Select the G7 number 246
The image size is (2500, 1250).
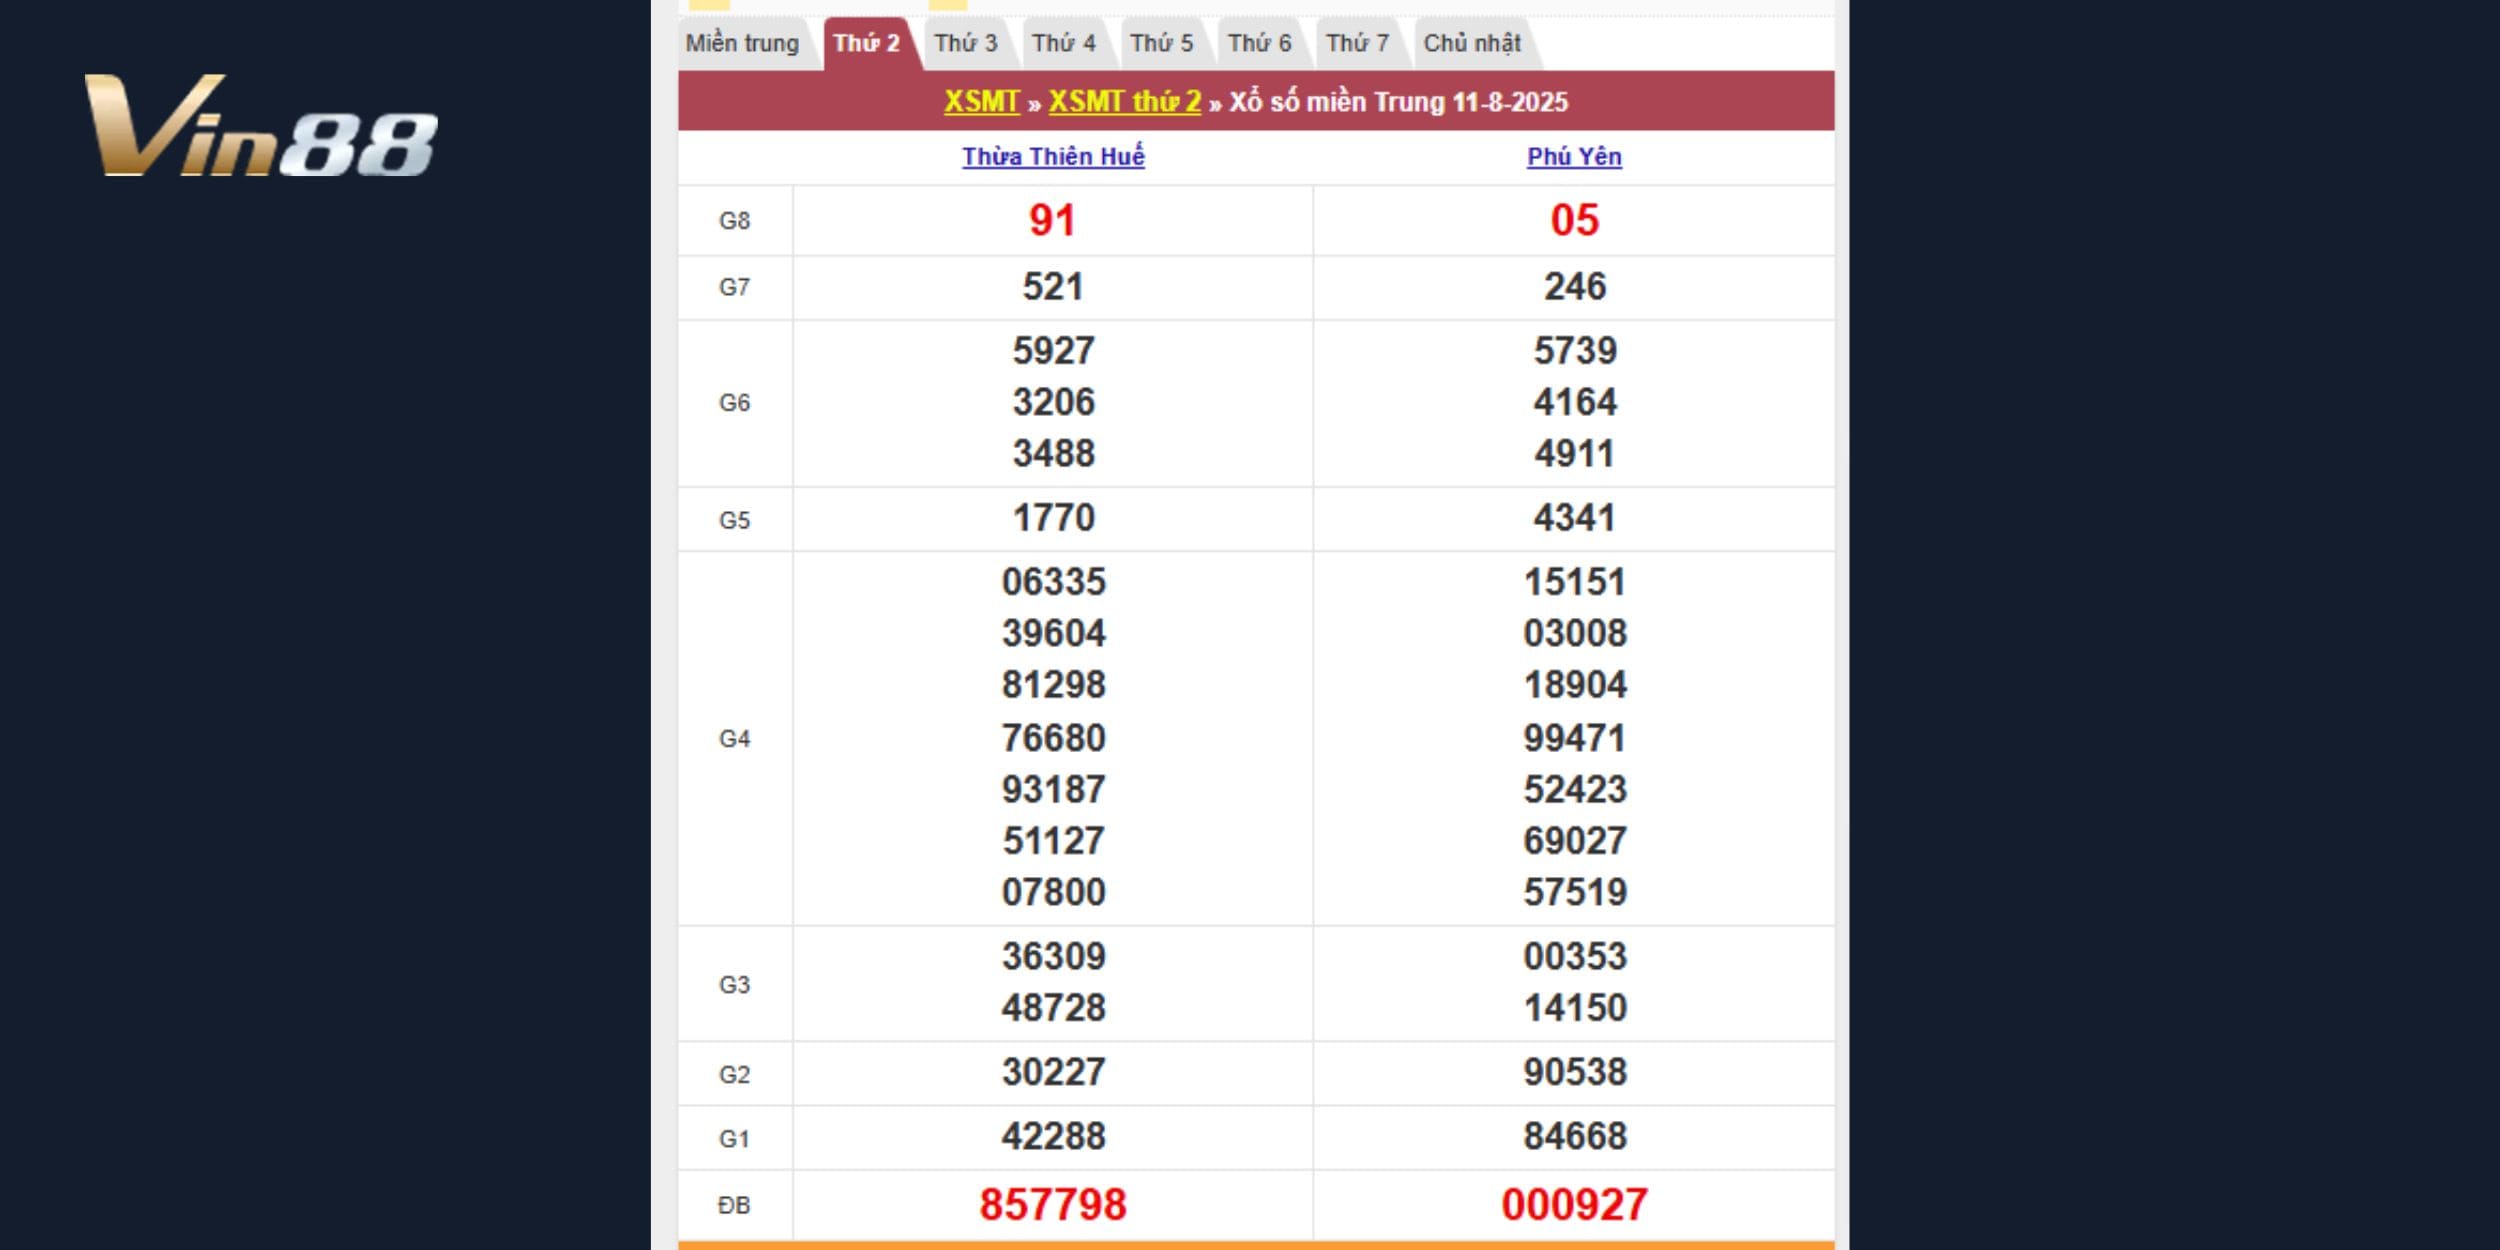(x=1575, y=287)
